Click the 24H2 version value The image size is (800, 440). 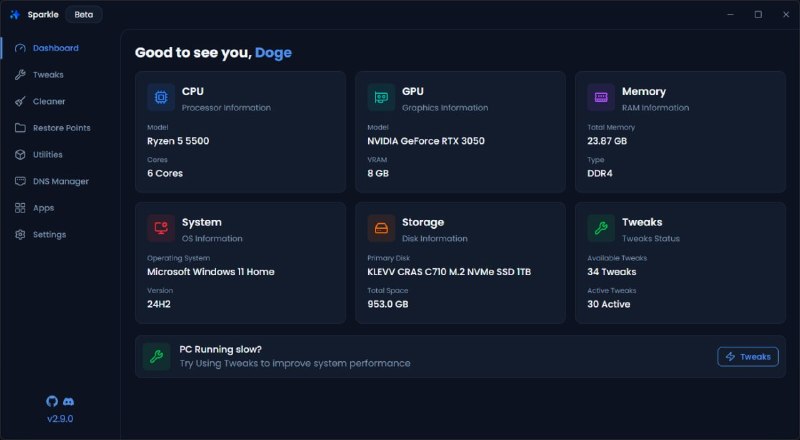pos(159,304)
